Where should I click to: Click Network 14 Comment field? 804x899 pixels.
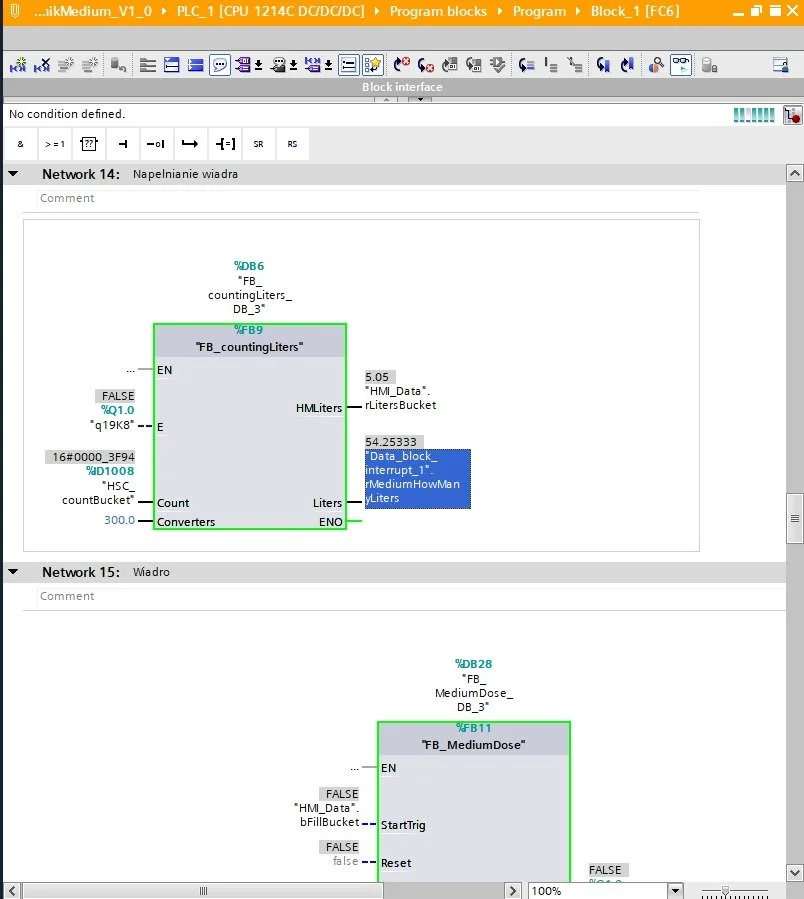[x=368, y=198]
